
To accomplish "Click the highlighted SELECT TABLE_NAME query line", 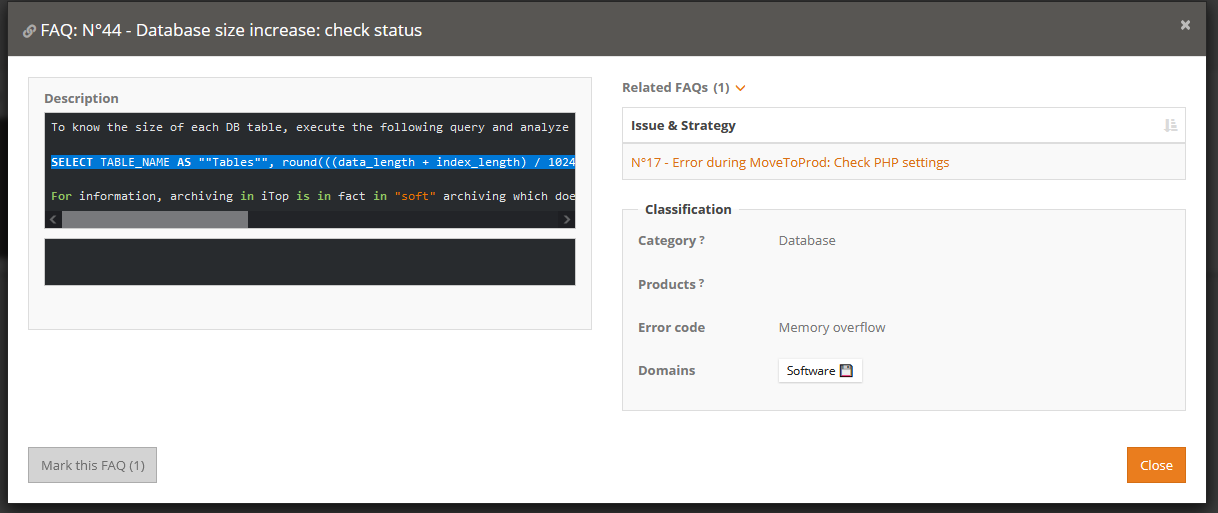I will (312, 162).
